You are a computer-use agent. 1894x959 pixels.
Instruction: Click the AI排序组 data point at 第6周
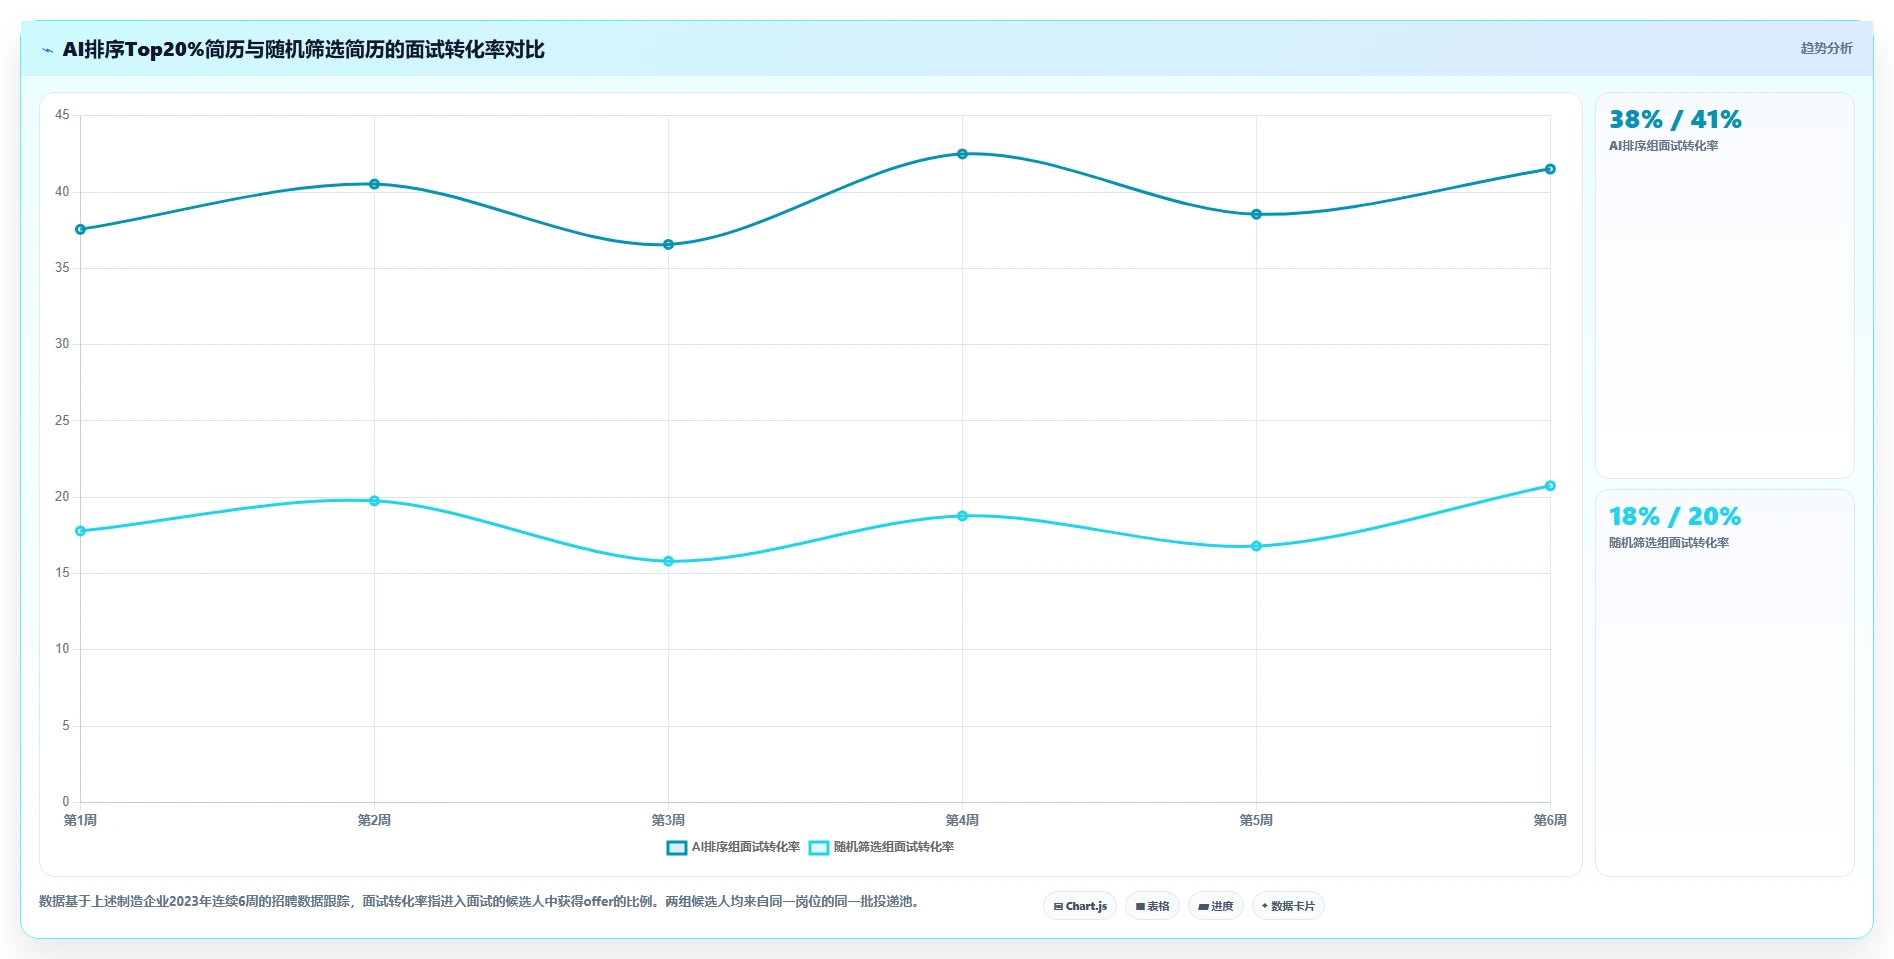coord(1551,169)
